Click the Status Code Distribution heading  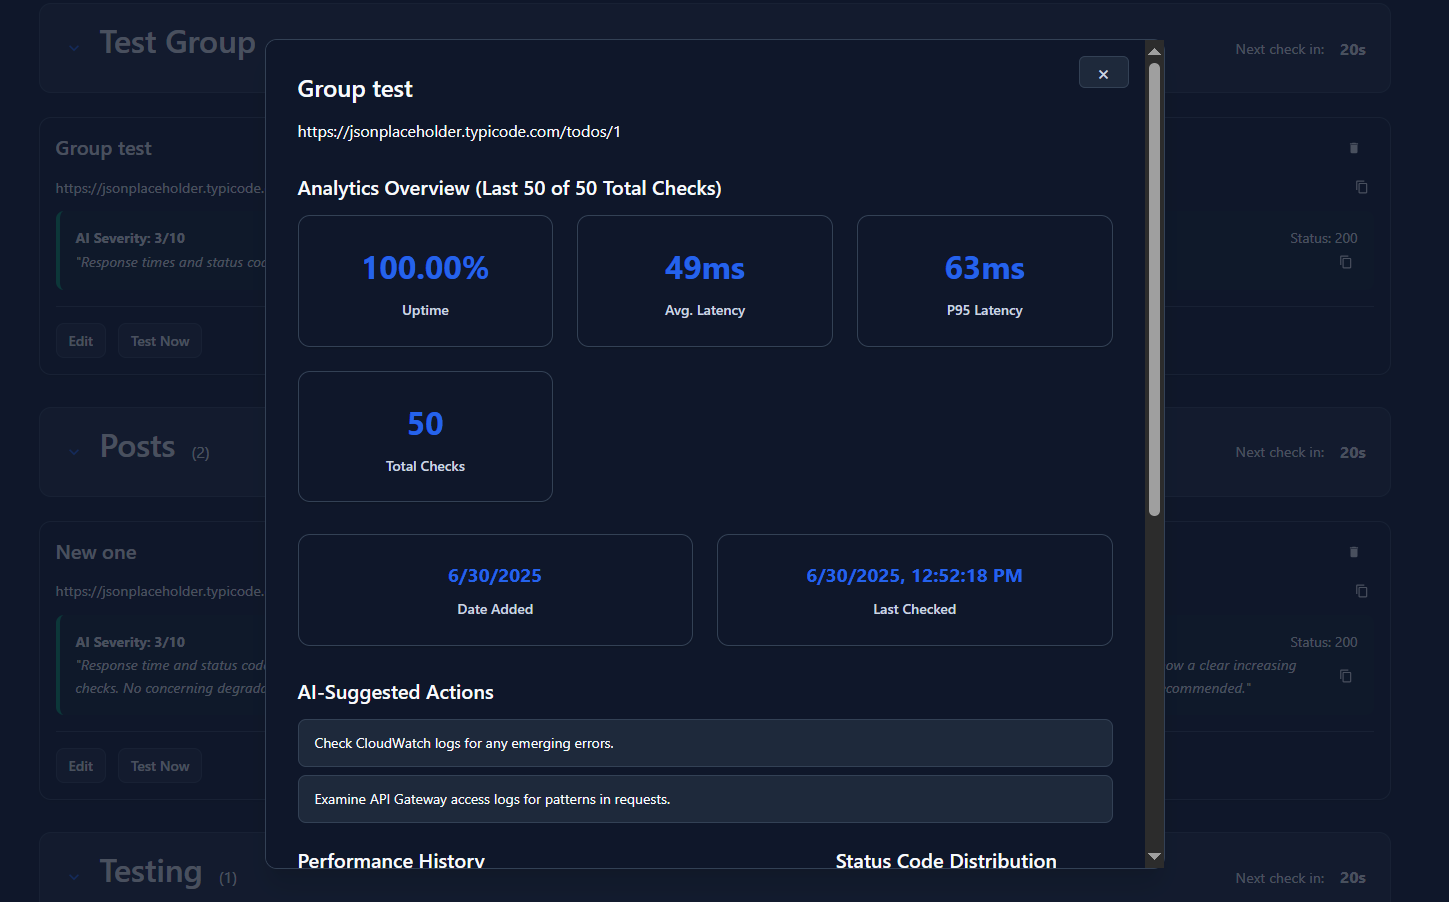[x=946, y=860]
